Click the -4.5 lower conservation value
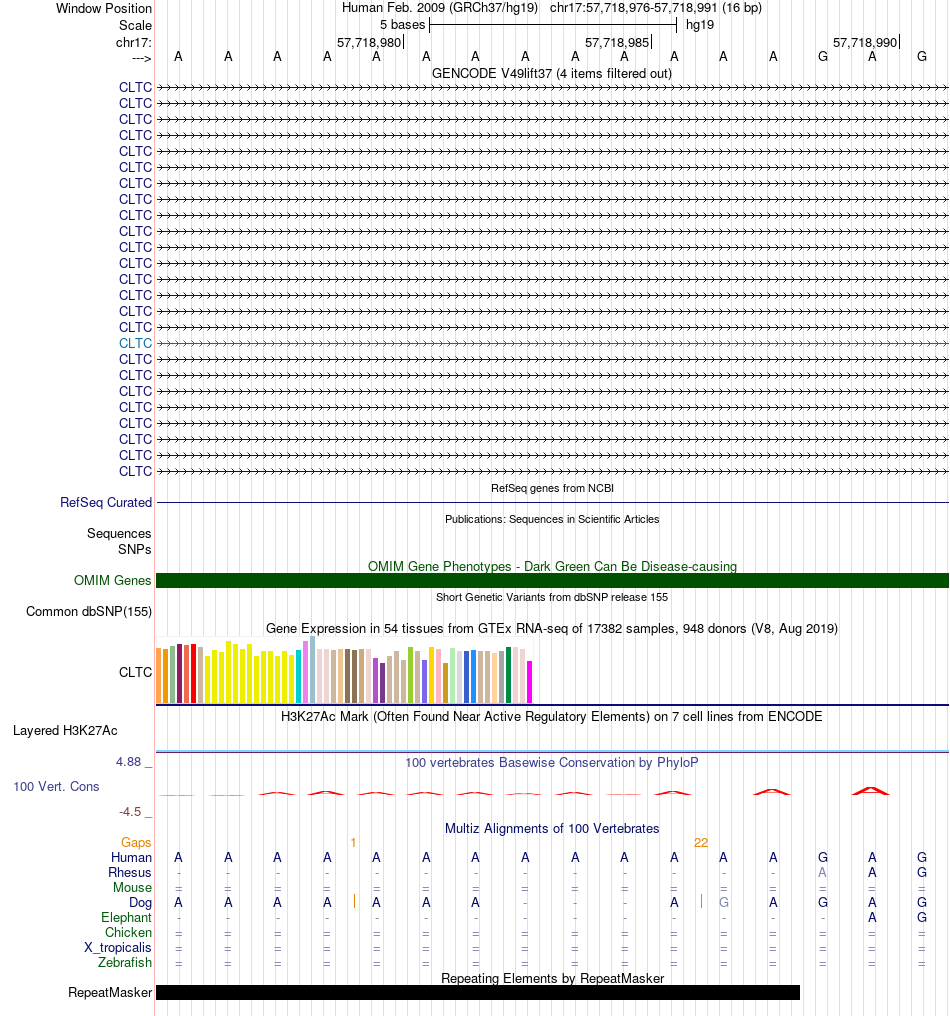Image resolution: width=950 pixels, height=1016 pixels. [130, 812]
